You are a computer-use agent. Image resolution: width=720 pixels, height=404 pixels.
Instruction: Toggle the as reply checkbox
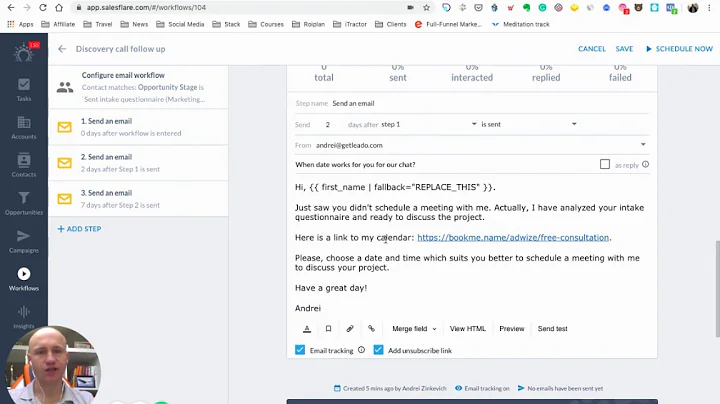point(605,164)
